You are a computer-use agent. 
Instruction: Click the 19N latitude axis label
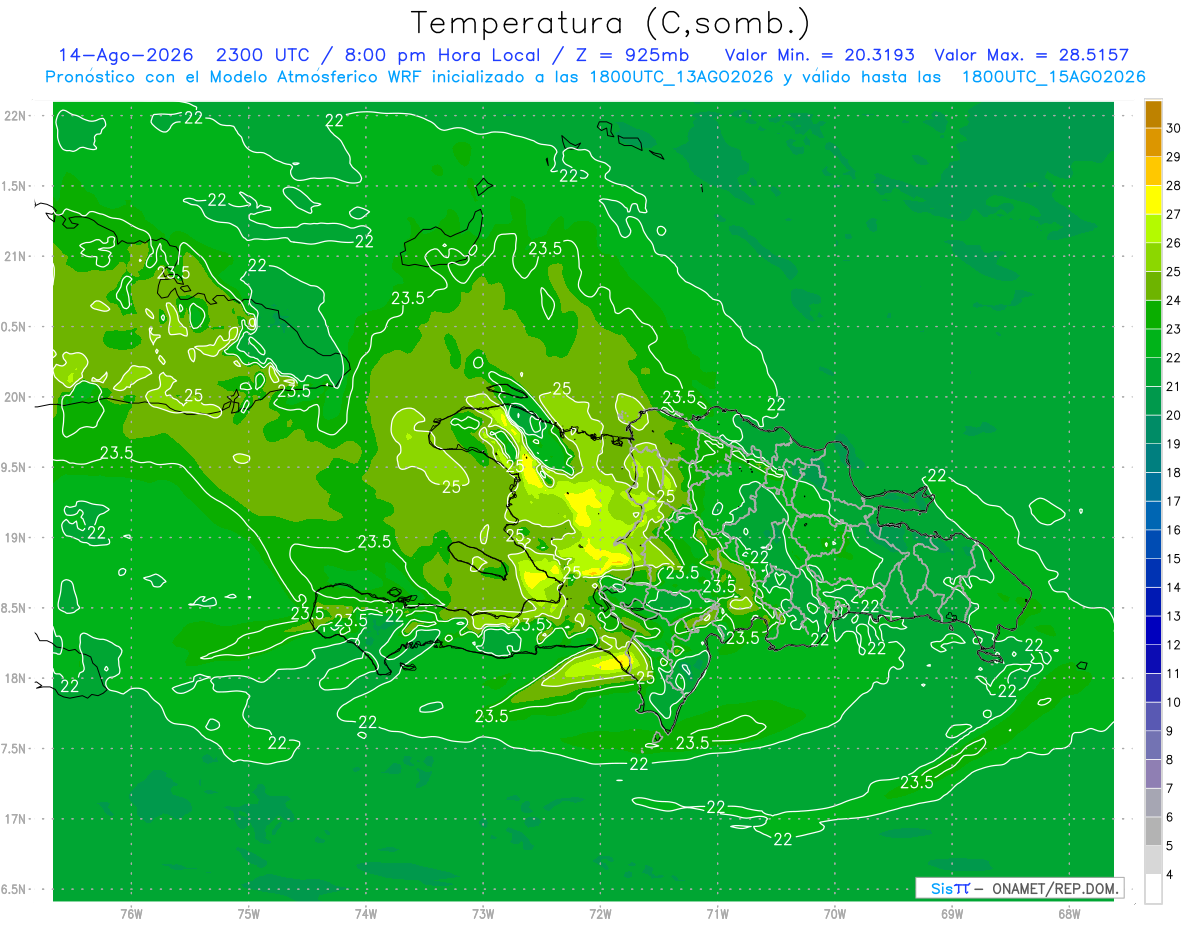(x=16, y=538)
